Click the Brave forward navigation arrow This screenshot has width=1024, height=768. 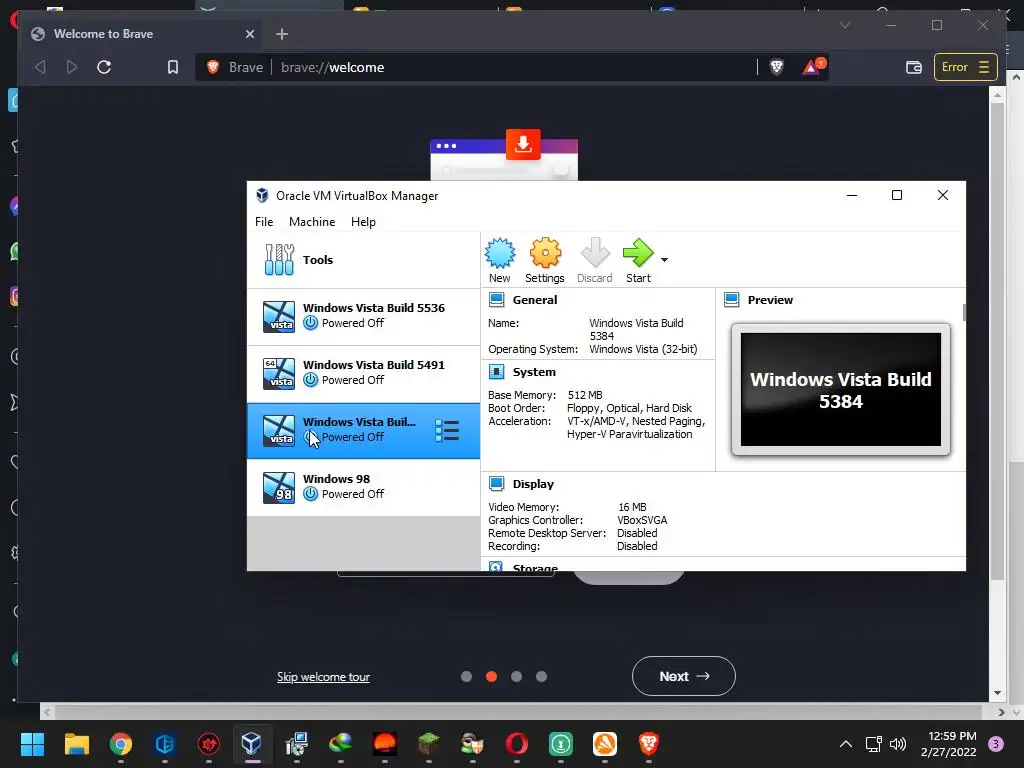[72, 67]
